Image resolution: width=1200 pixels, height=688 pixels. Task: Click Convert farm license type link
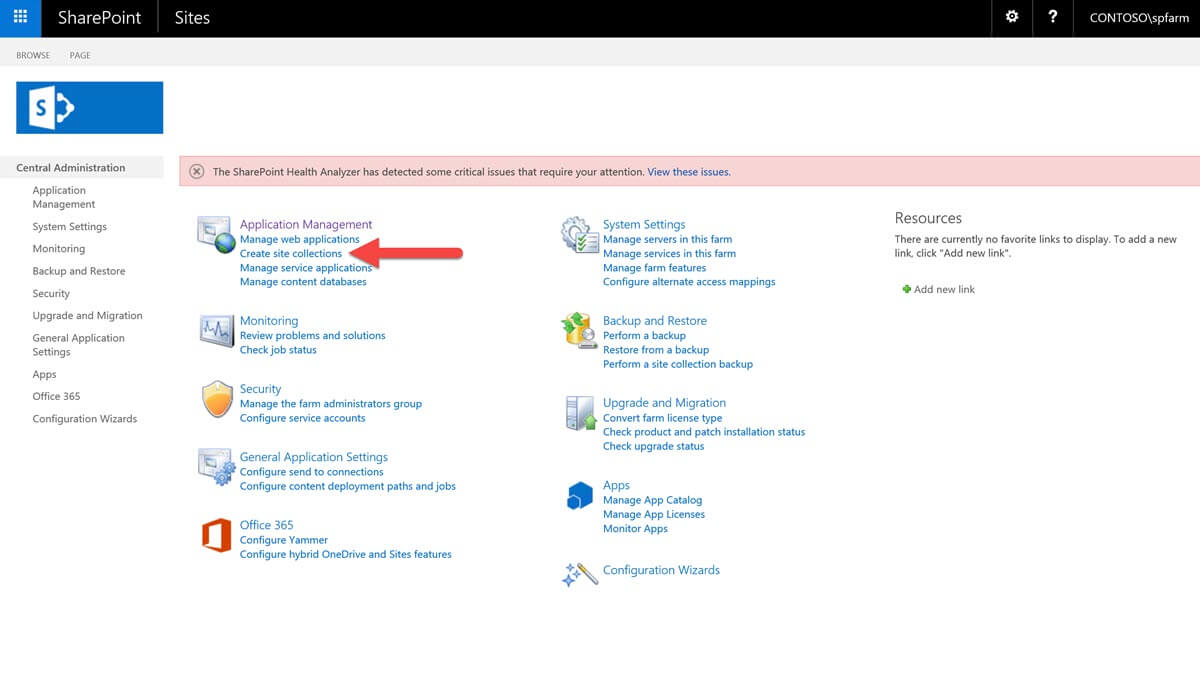[x=662, y=418]
